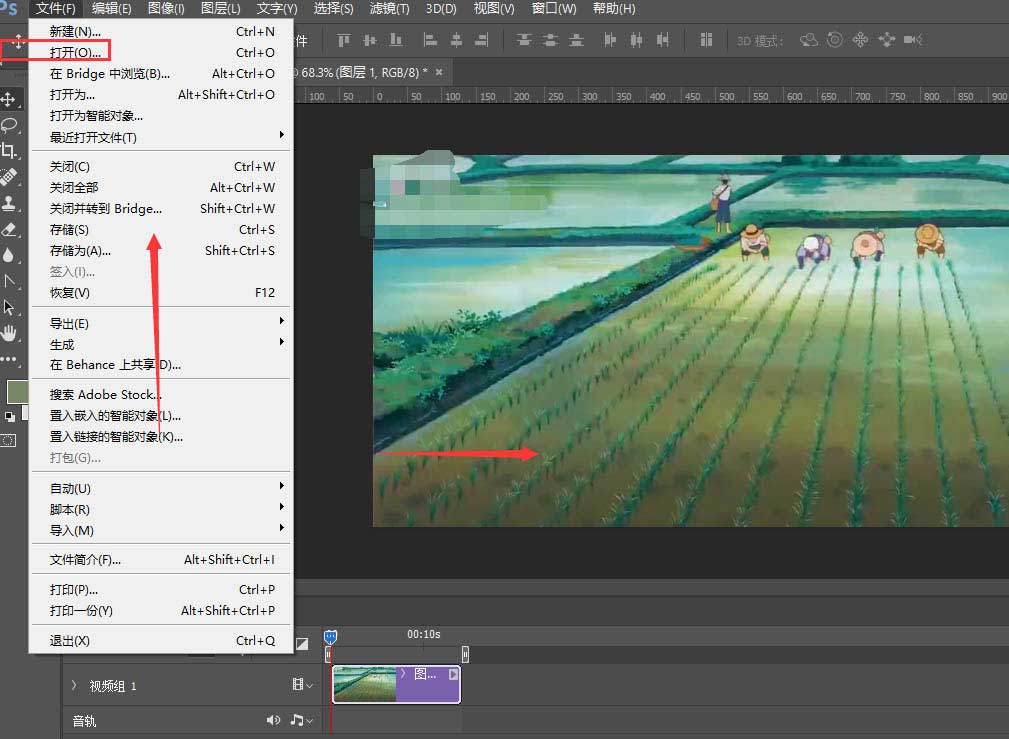1009x739 pixels.
Task: Toggle timeline transition split-square icon
Action: (x=302, y=644)
